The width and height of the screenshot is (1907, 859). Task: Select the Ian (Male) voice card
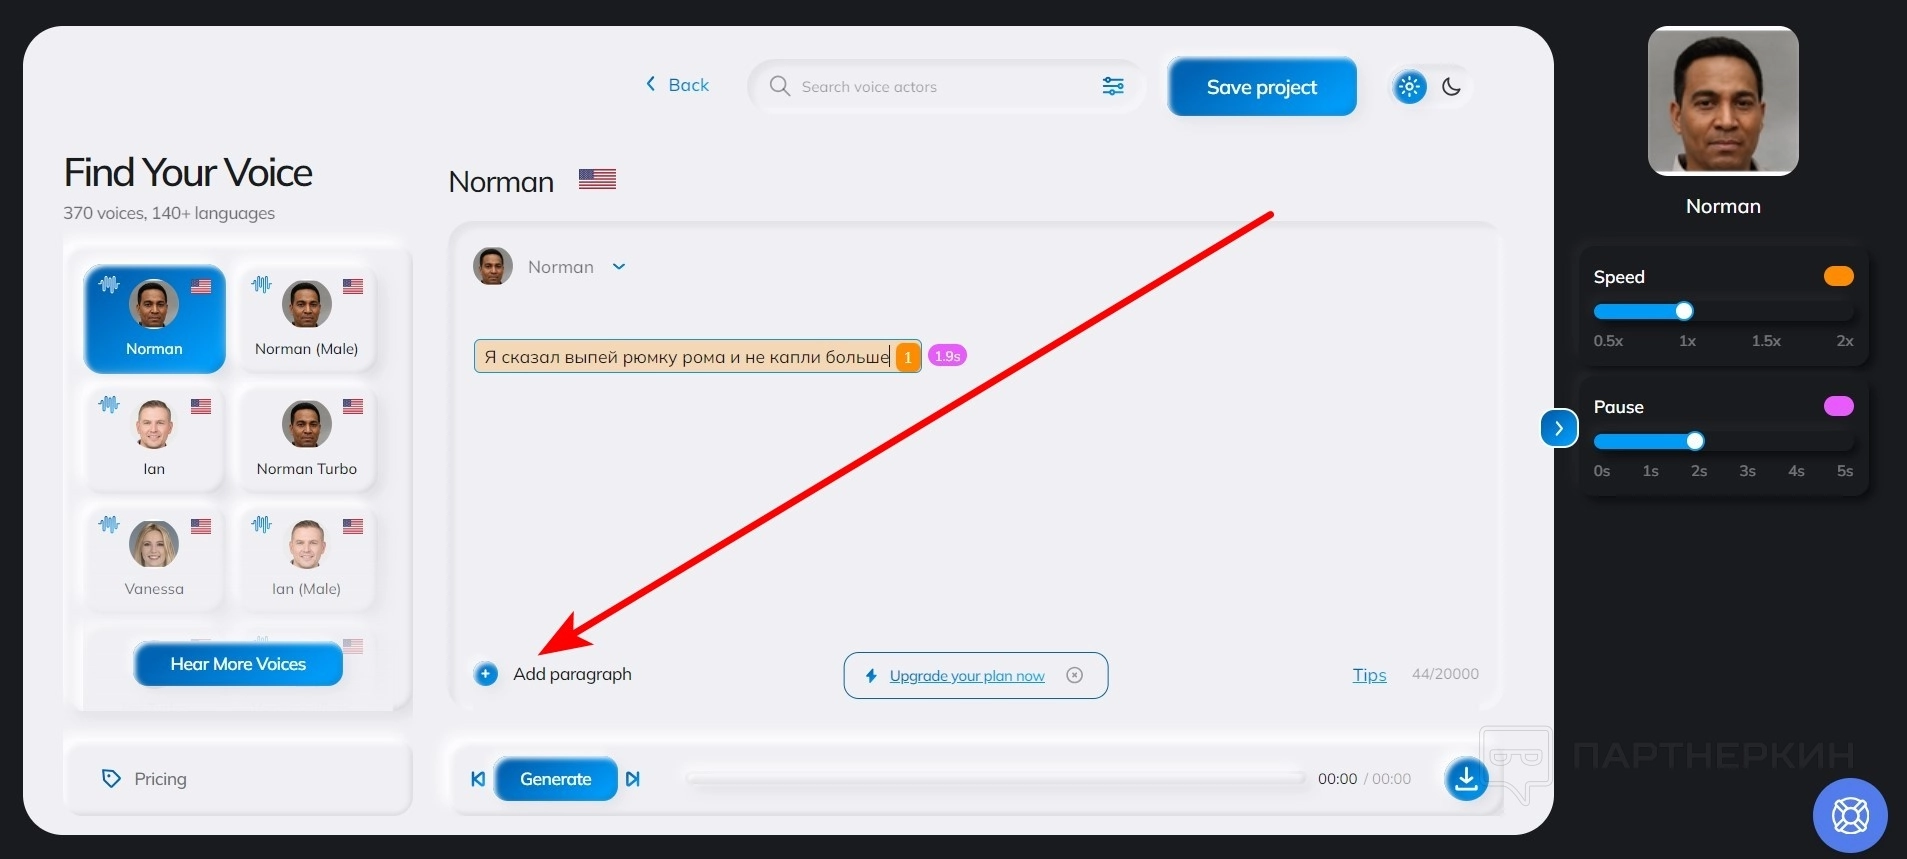click(x=306, y=558)
